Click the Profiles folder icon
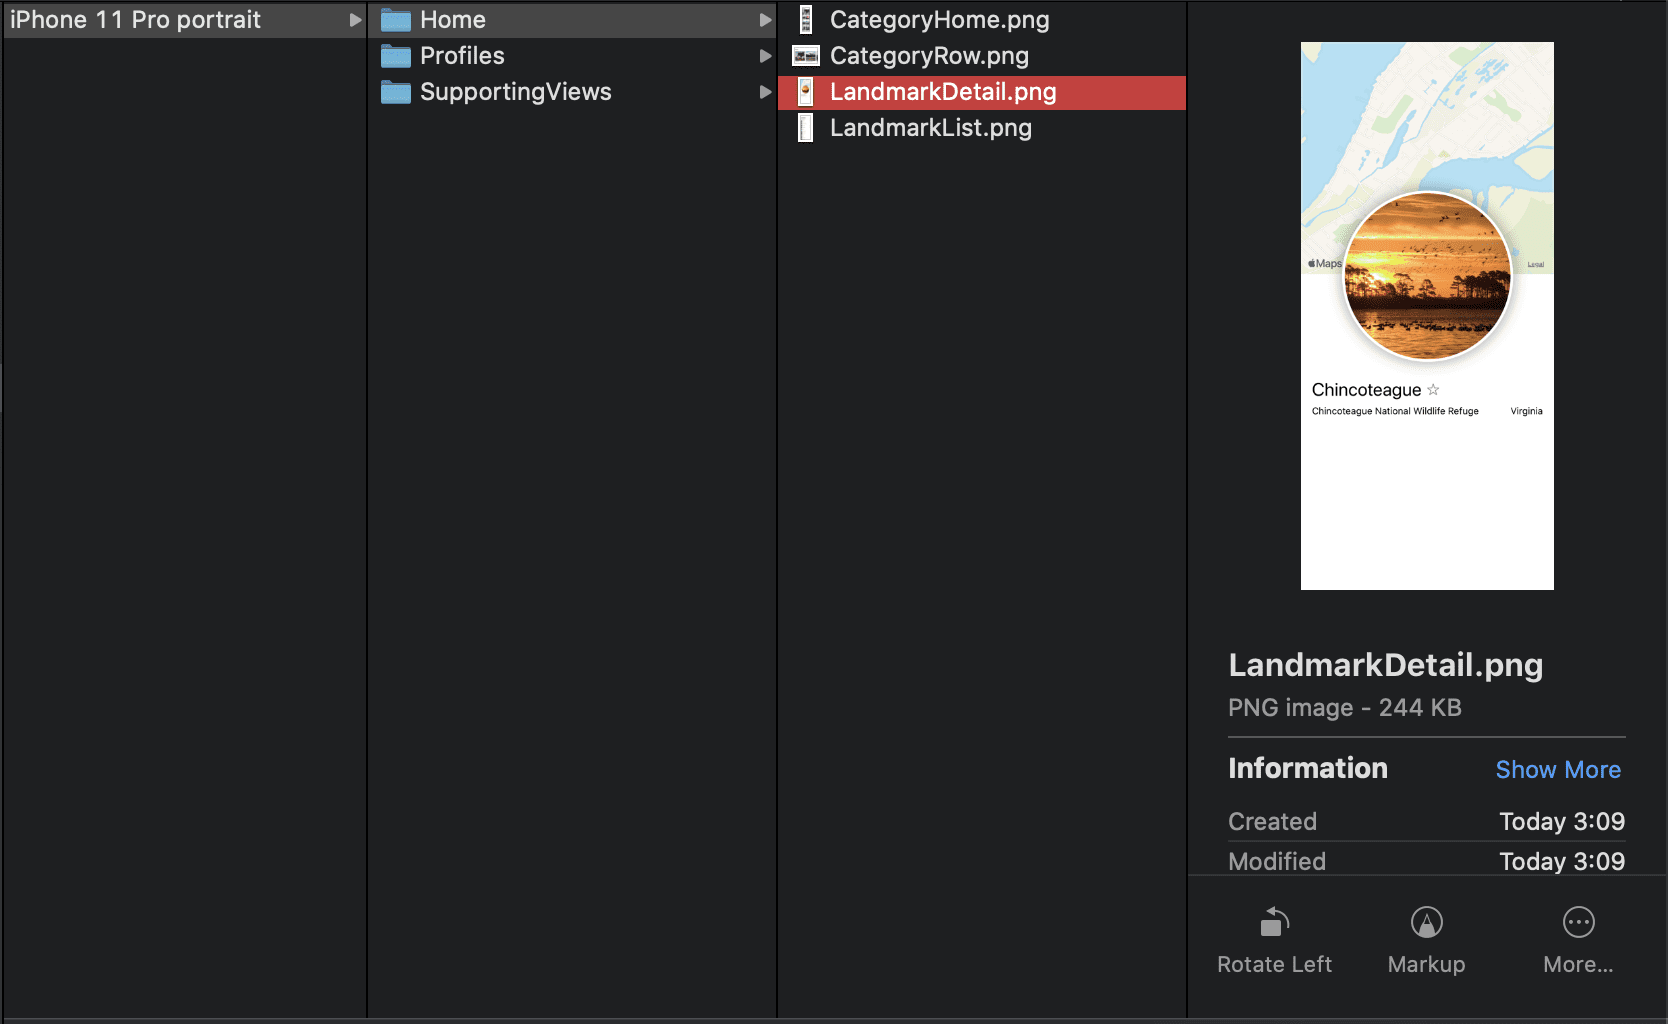 point(396,56)
